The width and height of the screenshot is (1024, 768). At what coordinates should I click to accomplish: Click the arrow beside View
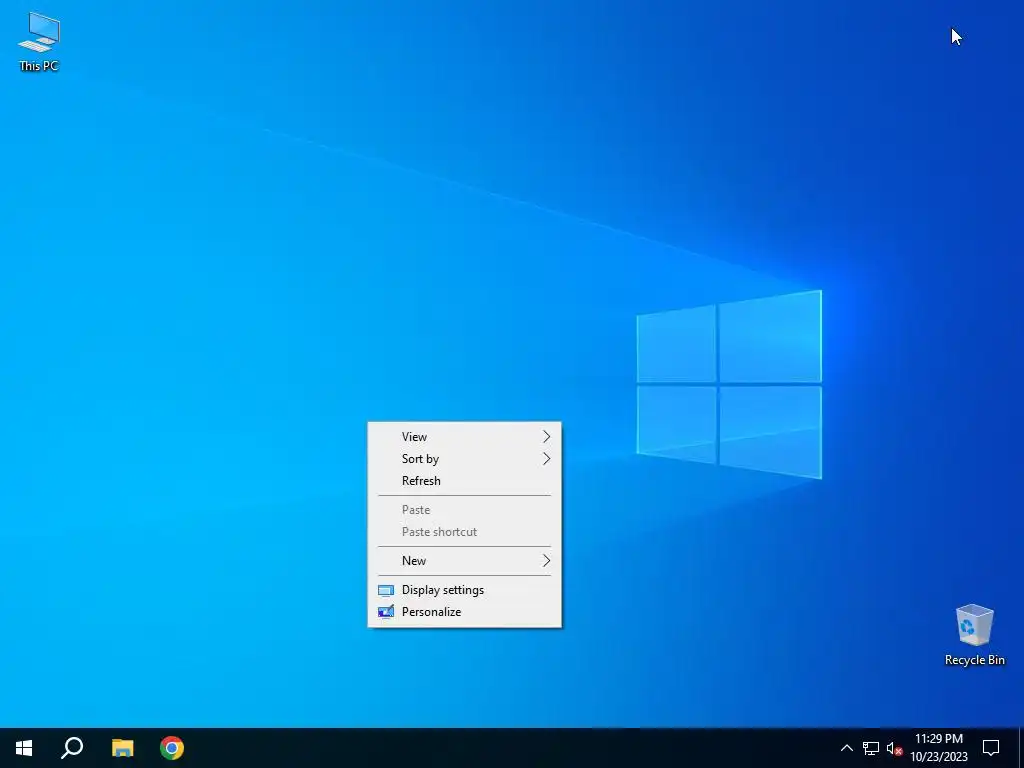click(547, 436)
